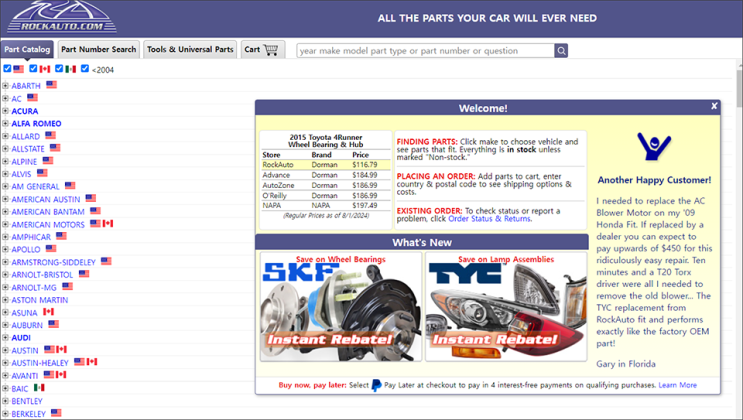Screen dimensions: 743x420
Task: Expand the APOLLO tree node
Action: tap(5, 249)
